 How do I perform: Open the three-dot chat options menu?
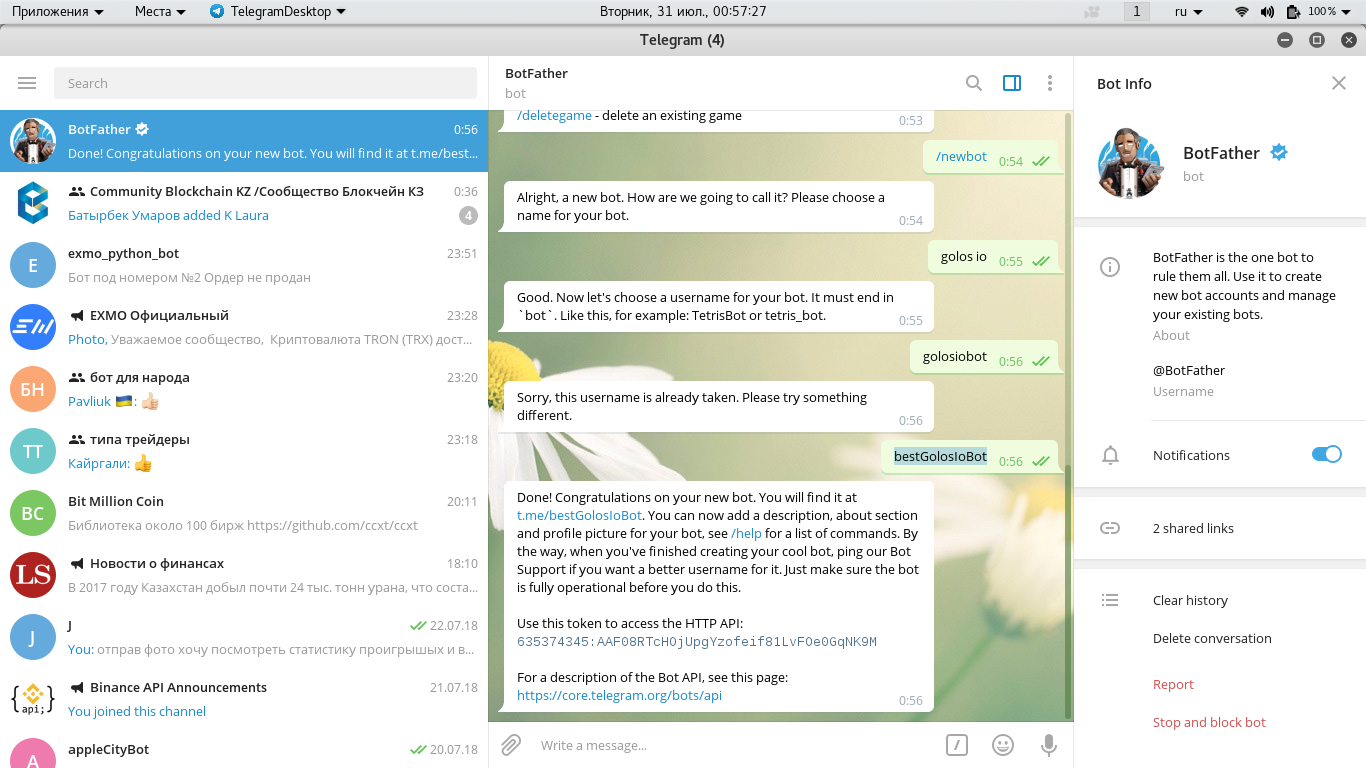[x=1049, y=83]
